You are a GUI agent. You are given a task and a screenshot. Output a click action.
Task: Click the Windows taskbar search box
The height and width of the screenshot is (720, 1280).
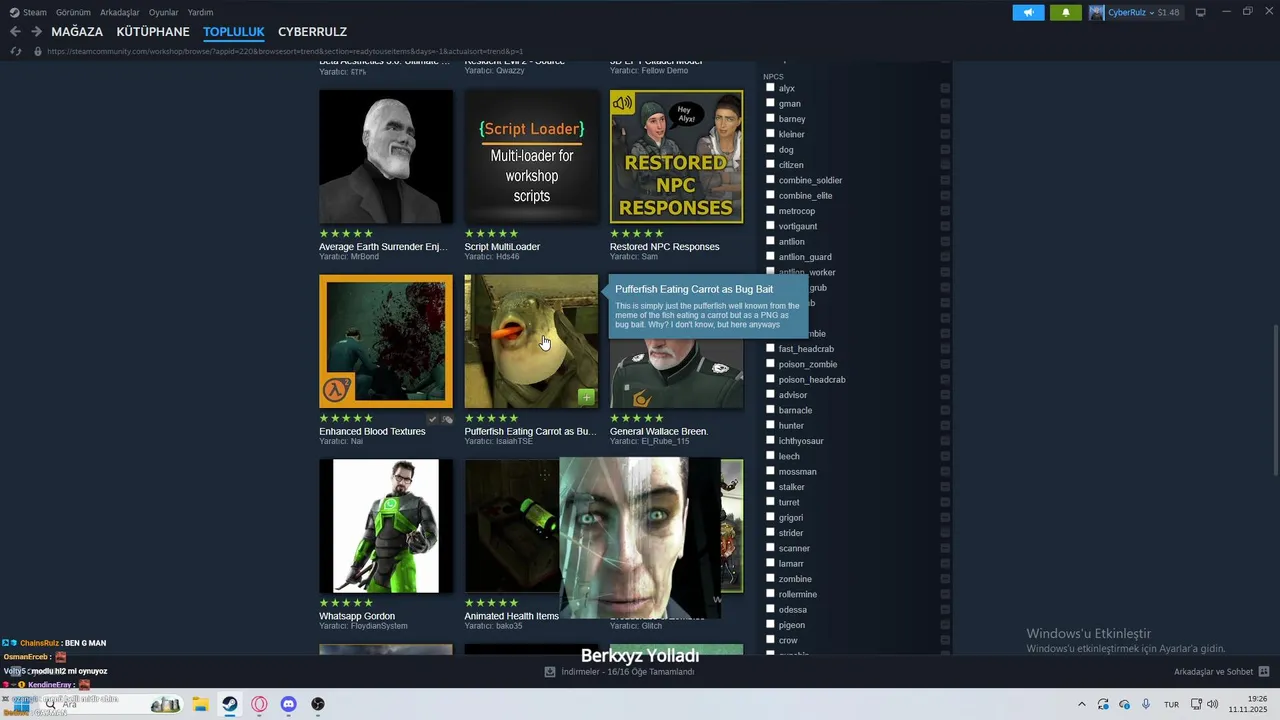(x=110, y=704)
